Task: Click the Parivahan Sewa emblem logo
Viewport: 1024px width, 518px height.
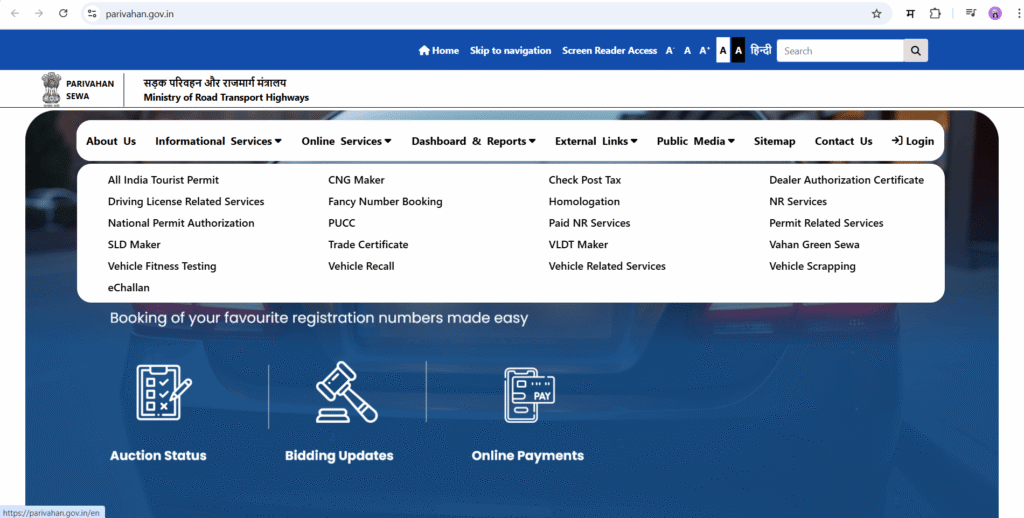Action: (51, 90)
